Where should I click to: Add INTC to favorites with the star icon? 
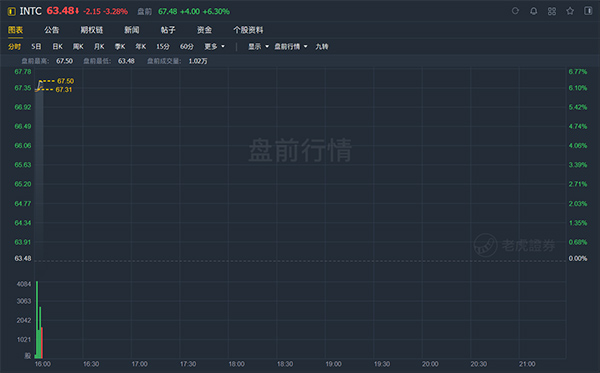(570, 11)
